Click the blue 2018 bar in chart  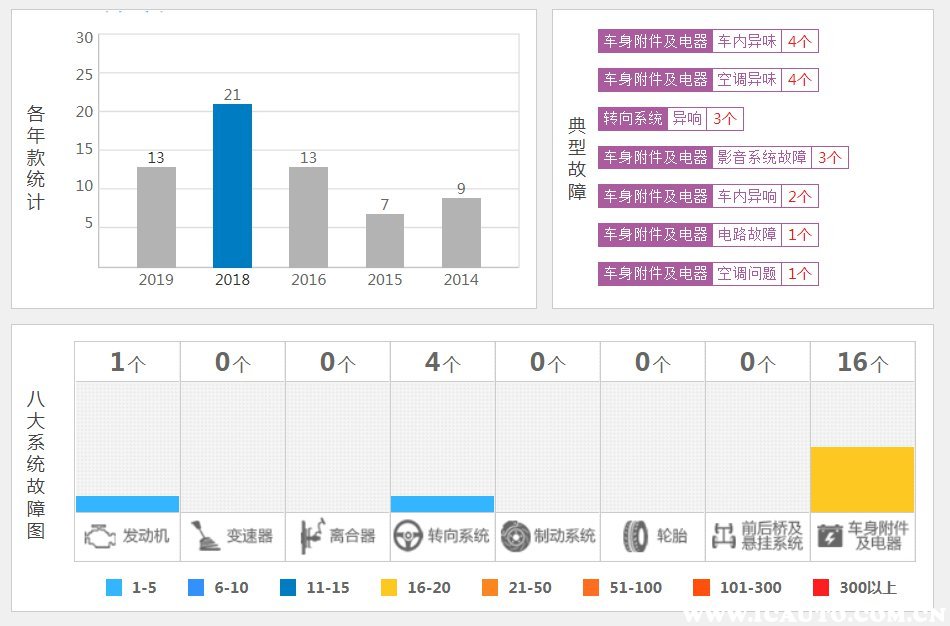[232, 185]
